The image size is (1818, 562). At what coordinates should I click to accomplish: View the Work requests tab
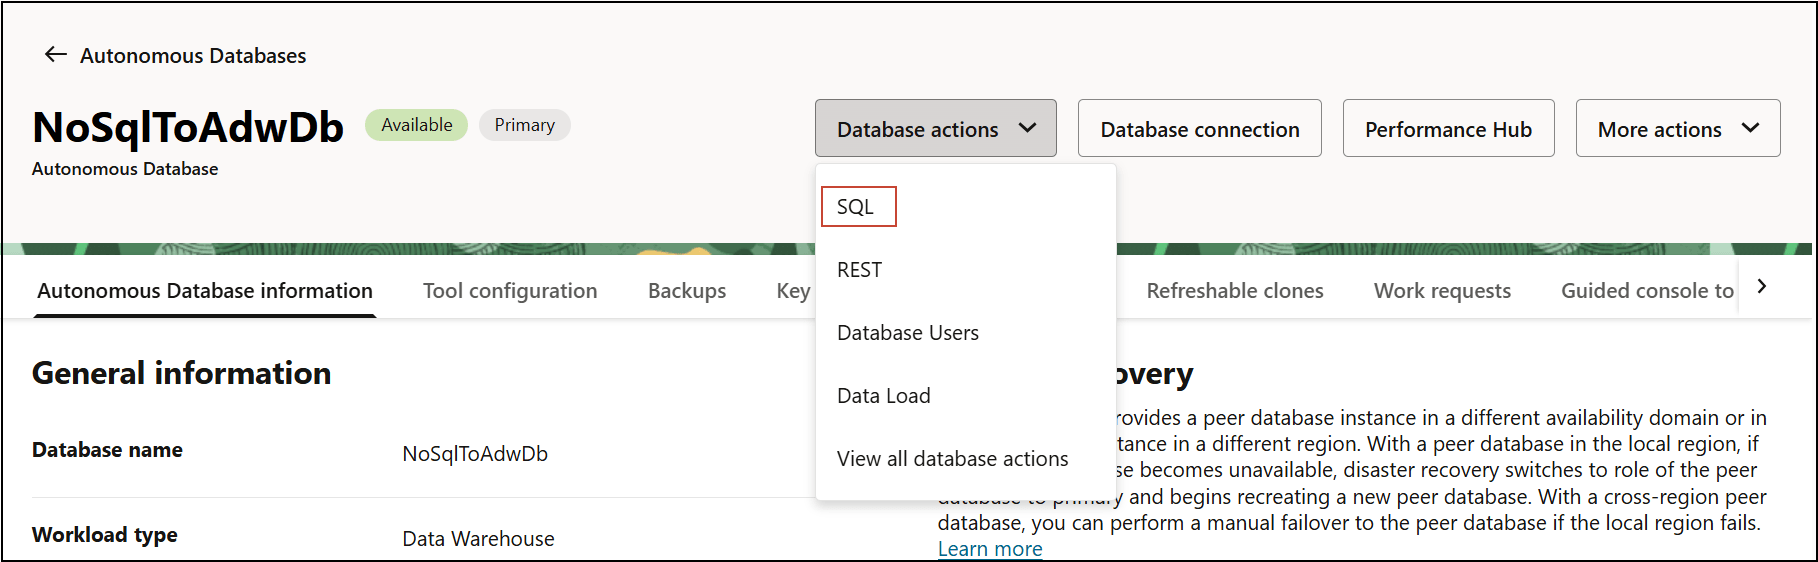[1441, 291]
